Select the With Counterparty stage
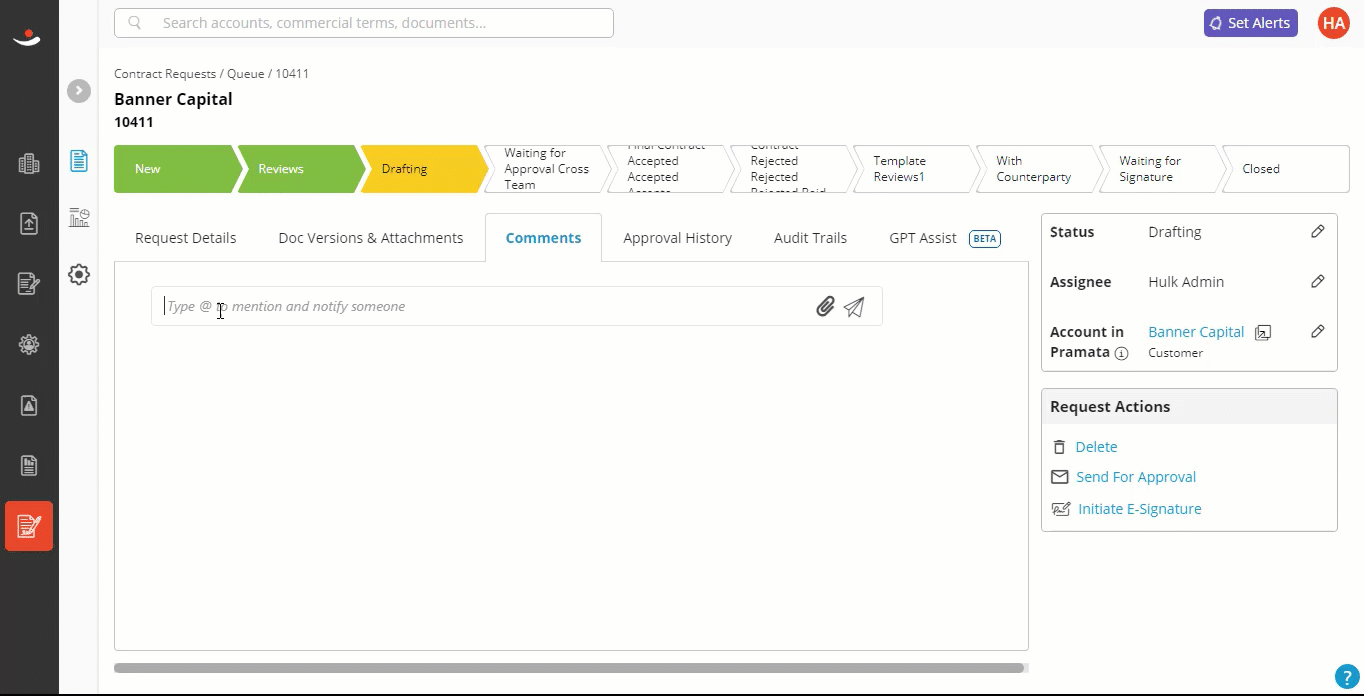The image size is (1364, 696). (1037, 169)
